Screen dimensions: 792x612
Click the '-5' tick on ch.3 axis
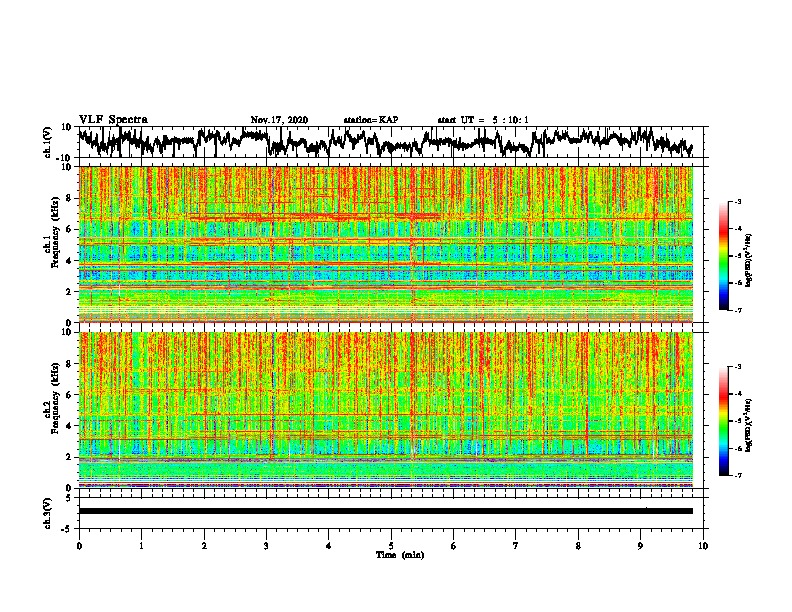click(x=67, y=529)
